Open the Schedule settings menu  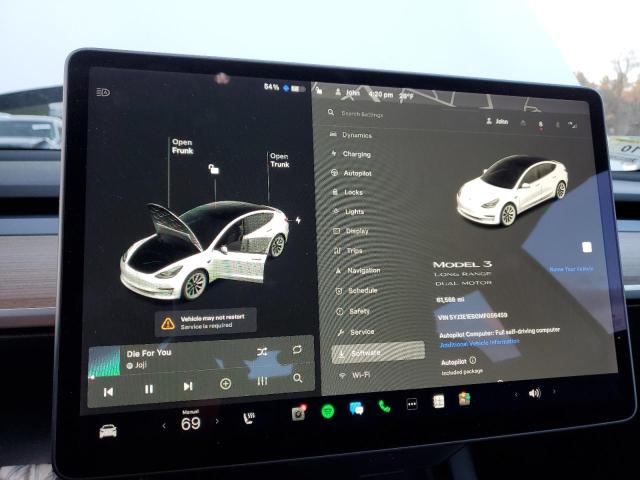tap(356, 291)
